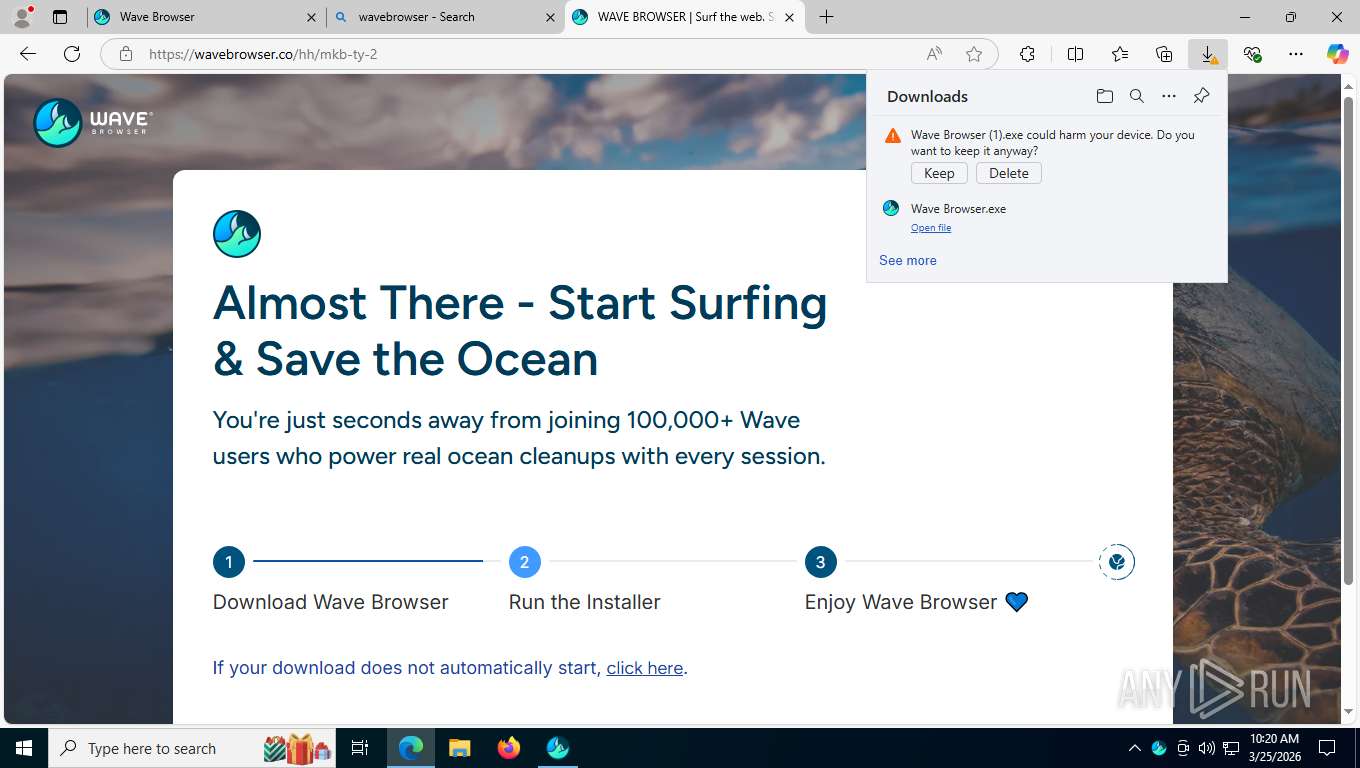The height and width of the screenshot is (768, 1360).
Task: Keep the Wave Browser (1).exe download
Action: [x=939, y=173]
